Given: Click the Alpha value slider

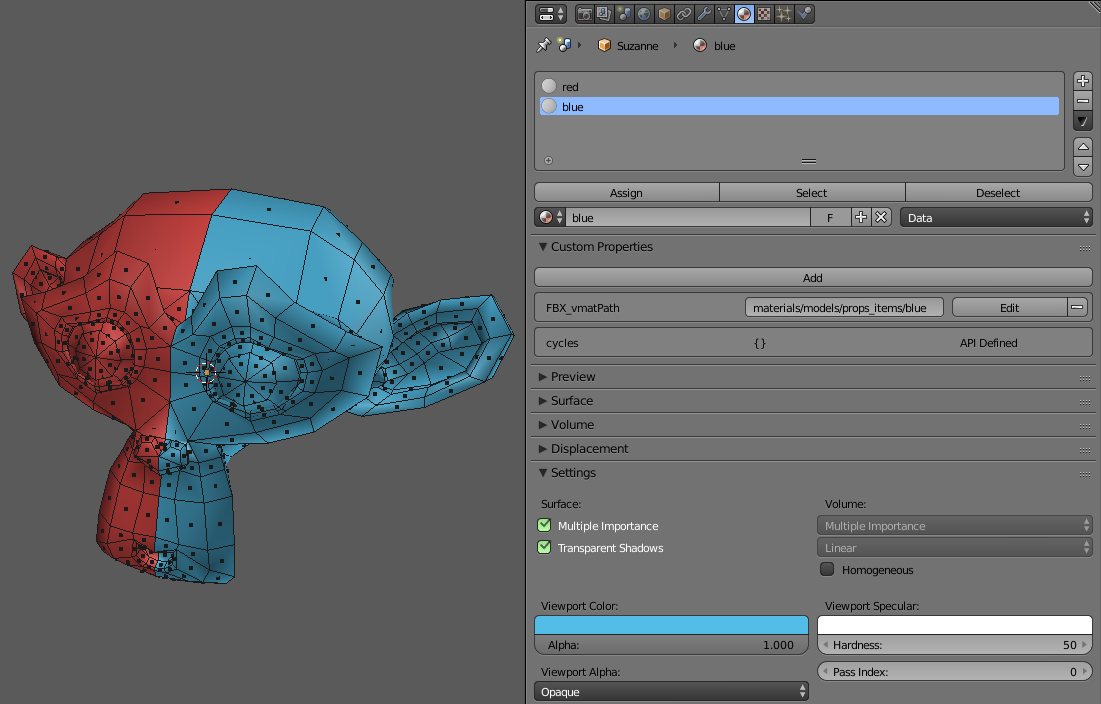Looking at the screenshot, I should pos(671,644).
